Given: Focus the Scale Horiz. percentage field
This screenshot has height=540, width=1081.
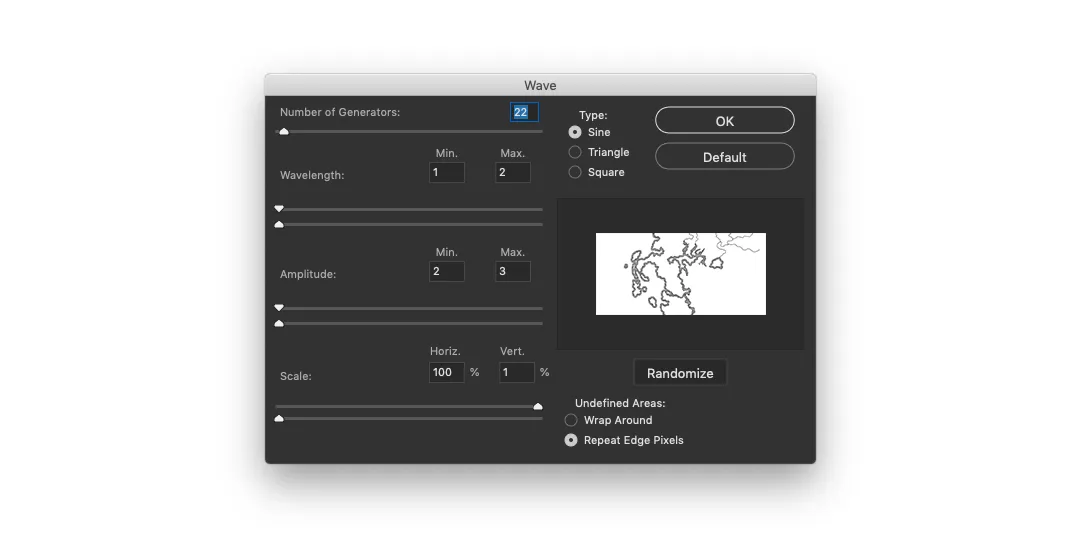Looking at the screenshot, I should (446, 372).
